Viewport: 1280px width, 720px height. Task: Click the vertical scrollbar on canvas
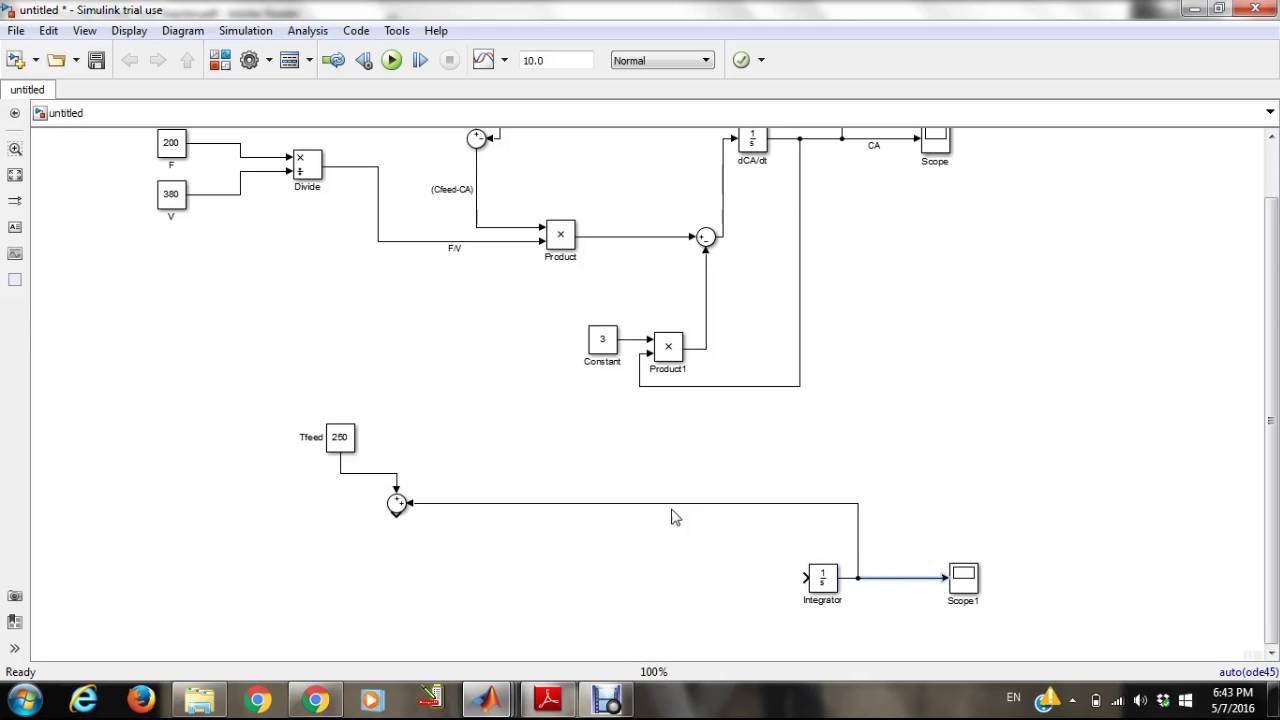point(1271,420)
